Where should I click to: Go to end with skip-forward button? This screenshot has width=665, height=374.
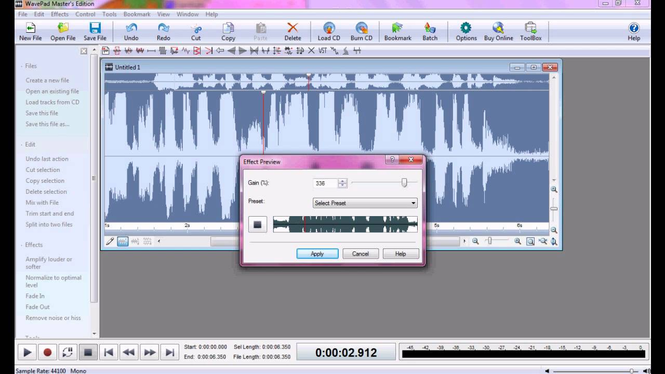(170, 352)
